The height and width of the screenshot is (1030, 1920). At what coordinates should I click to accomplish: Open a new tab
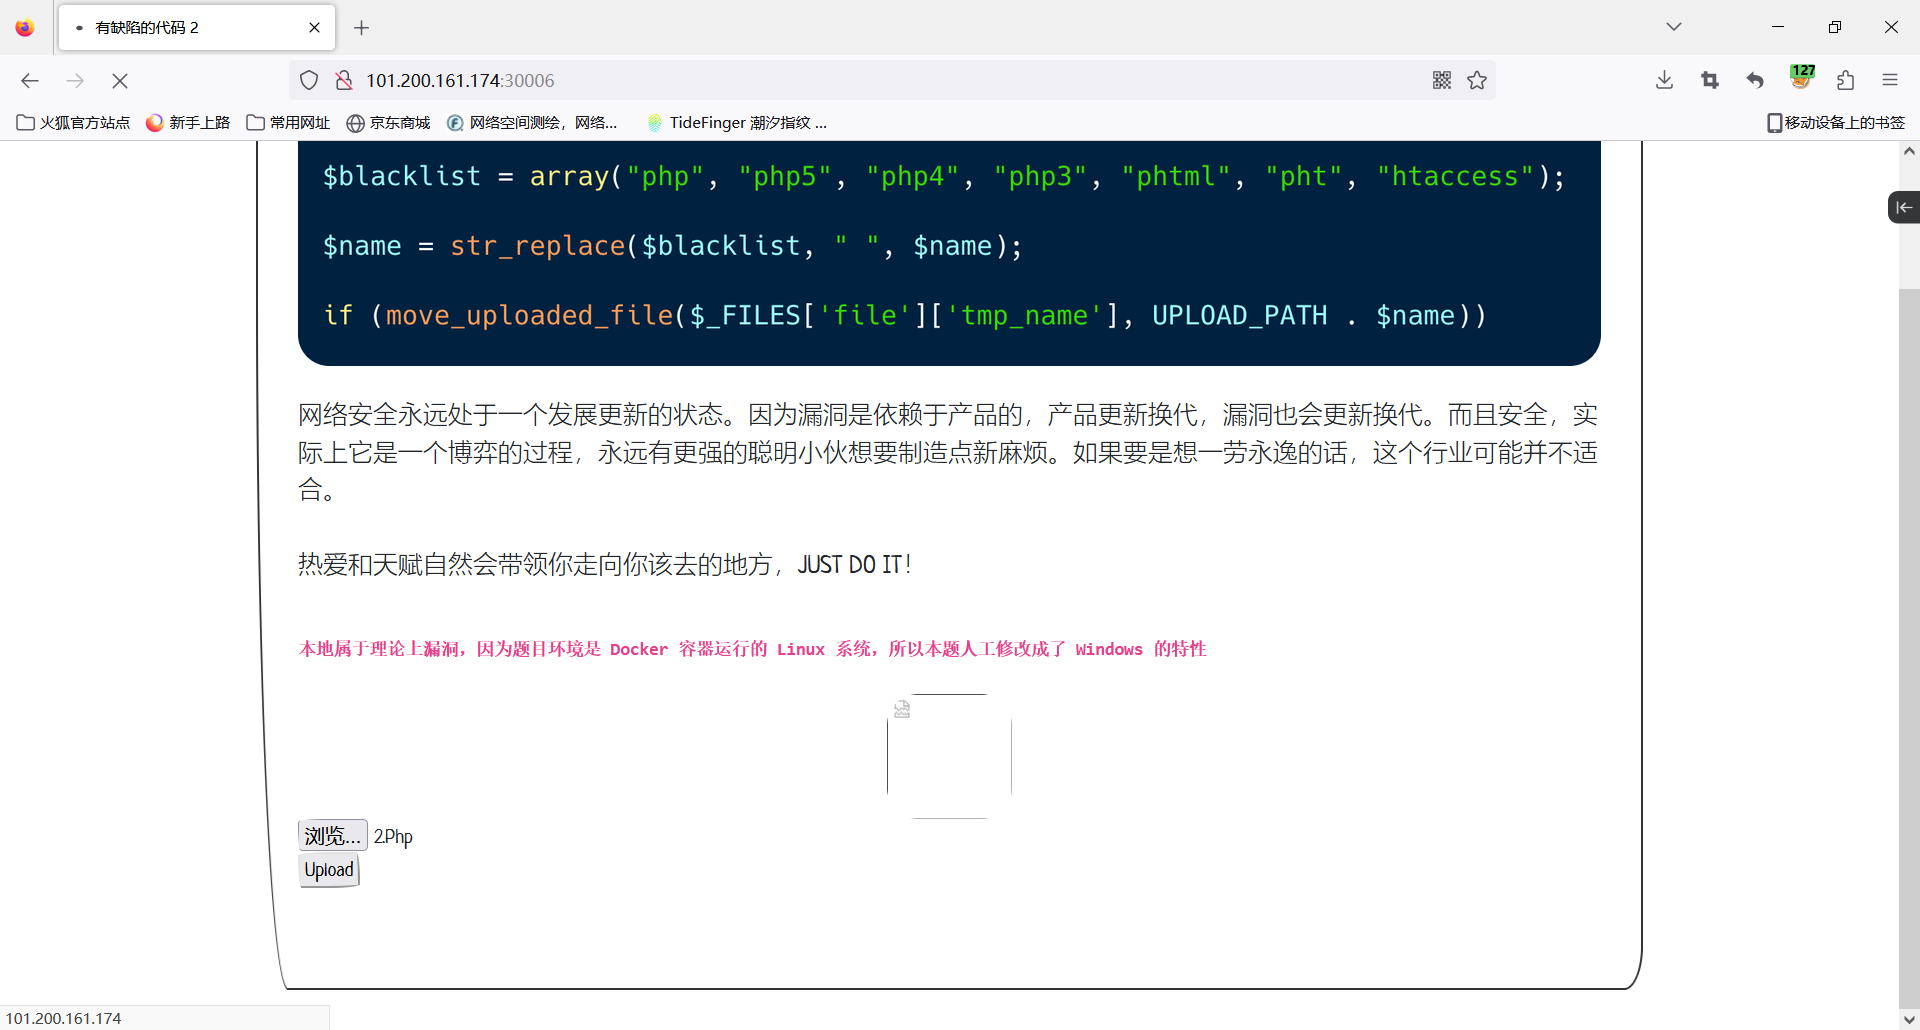click(362, 28)
